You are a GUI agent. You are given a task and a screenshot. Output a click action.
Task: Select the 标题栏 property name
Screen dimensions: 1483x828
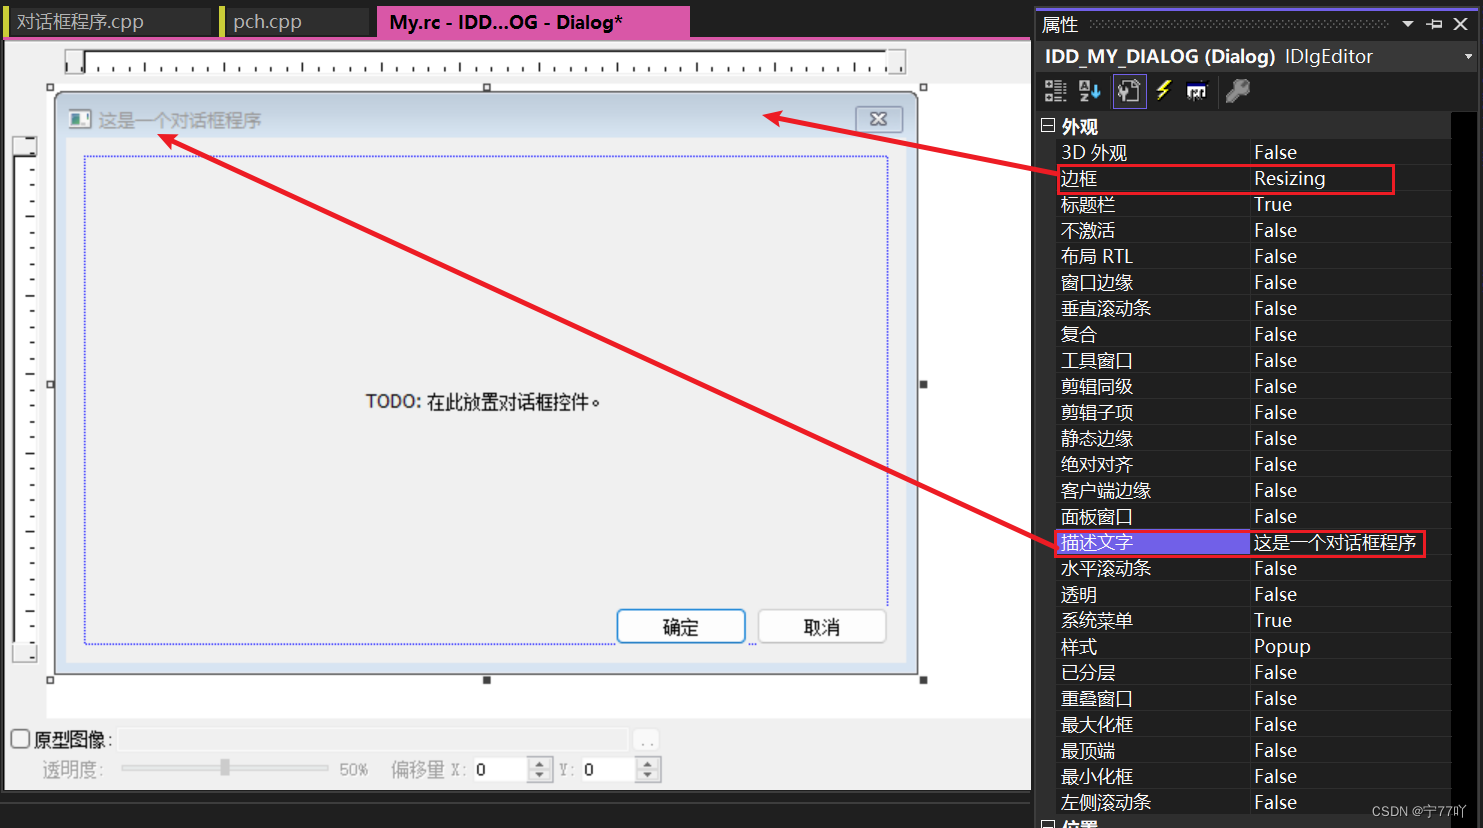(1088, 204)
